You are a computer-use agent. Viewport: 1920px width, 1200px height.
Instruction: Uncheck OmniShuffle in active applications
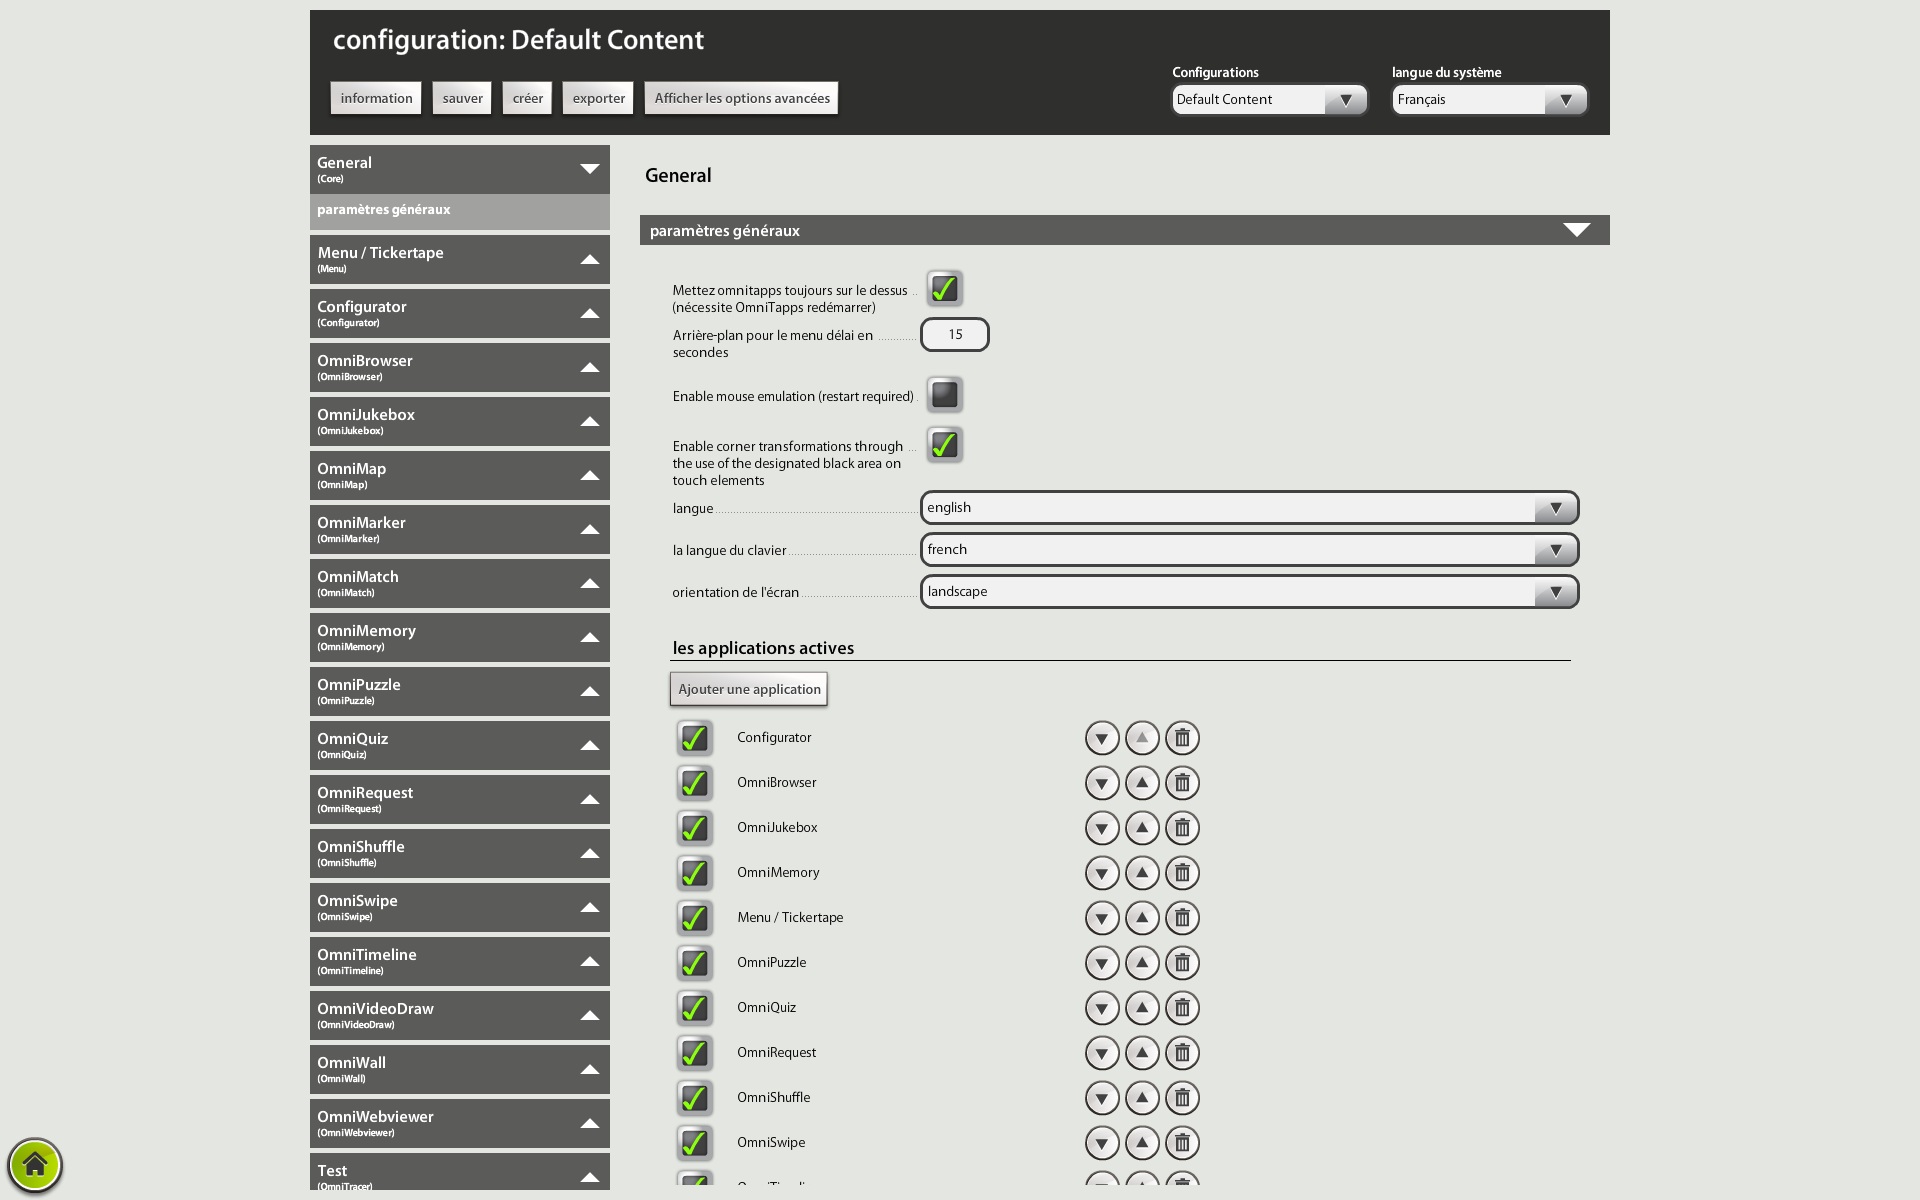coord(694,1099)
